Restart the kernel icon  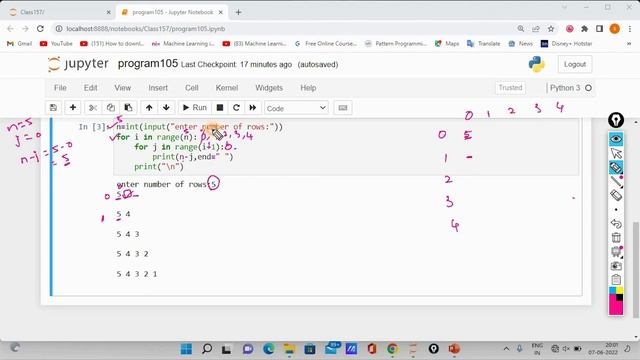coord(236,108)
